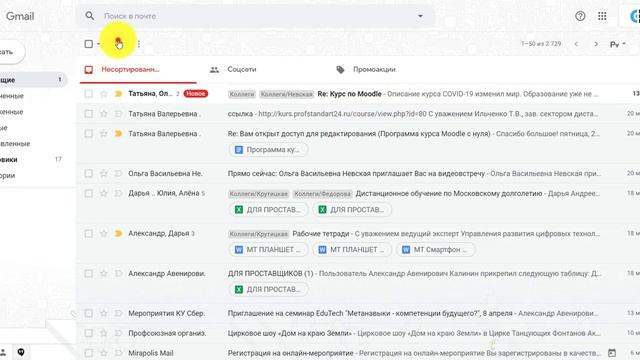Viewport: 640px width, 360px height.
Task: Open the search options dropdown arrow
Action: click(420, 16)
